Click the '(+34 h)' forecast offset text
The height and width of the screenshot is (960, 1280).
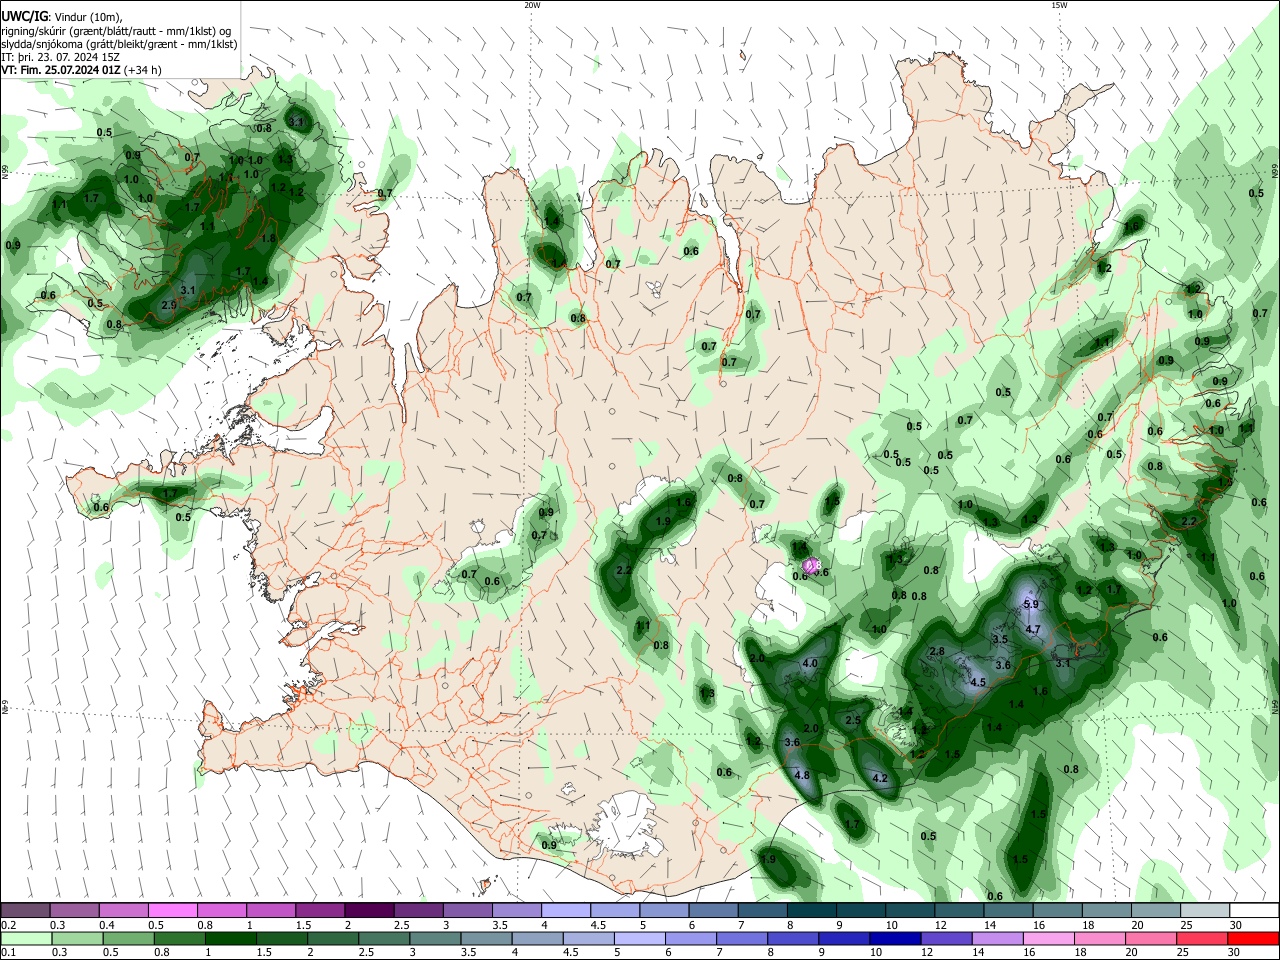click(142, 70)
